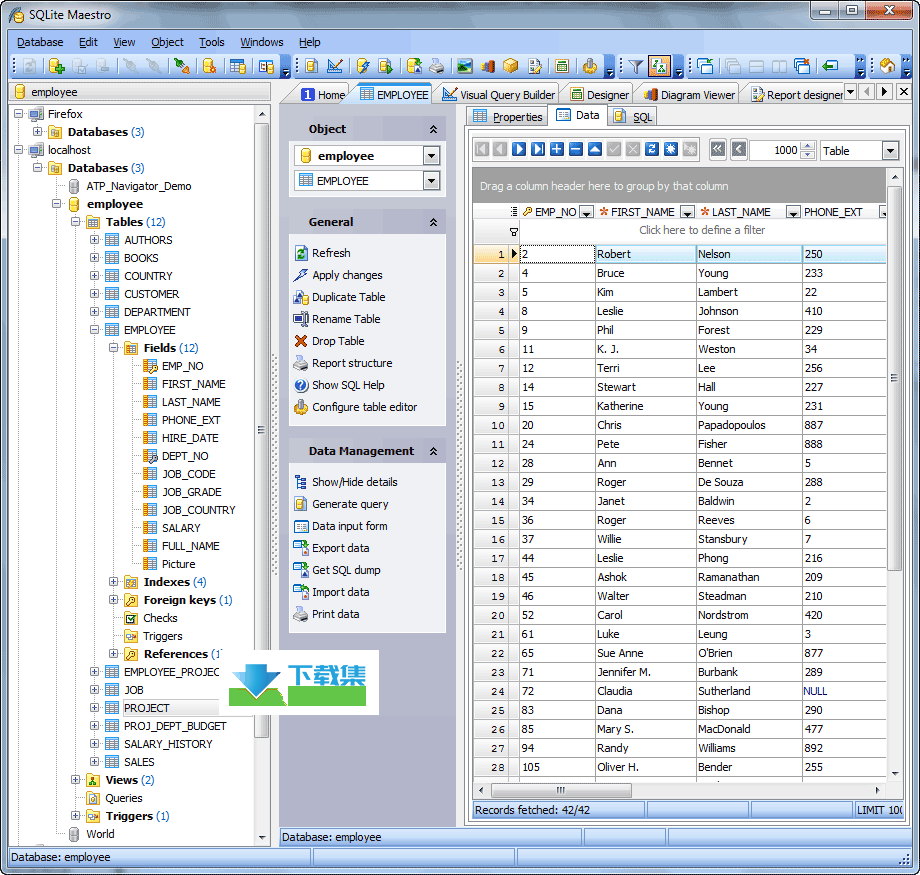The image size is (920, 875).
Task: Click the filter funnel toolbar icon
Action: tap(635, 66)
